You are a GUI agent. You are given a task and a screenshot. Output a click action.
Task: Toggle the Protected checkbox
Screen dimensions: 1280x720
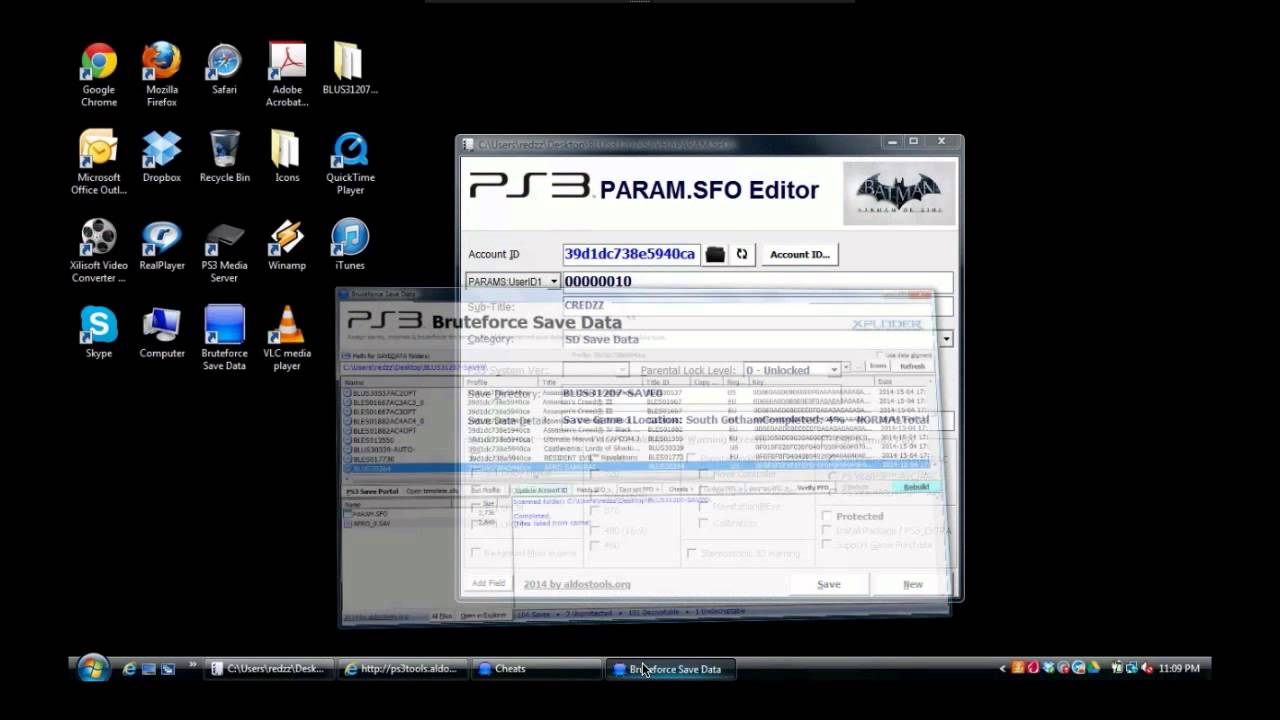(827, 516)
